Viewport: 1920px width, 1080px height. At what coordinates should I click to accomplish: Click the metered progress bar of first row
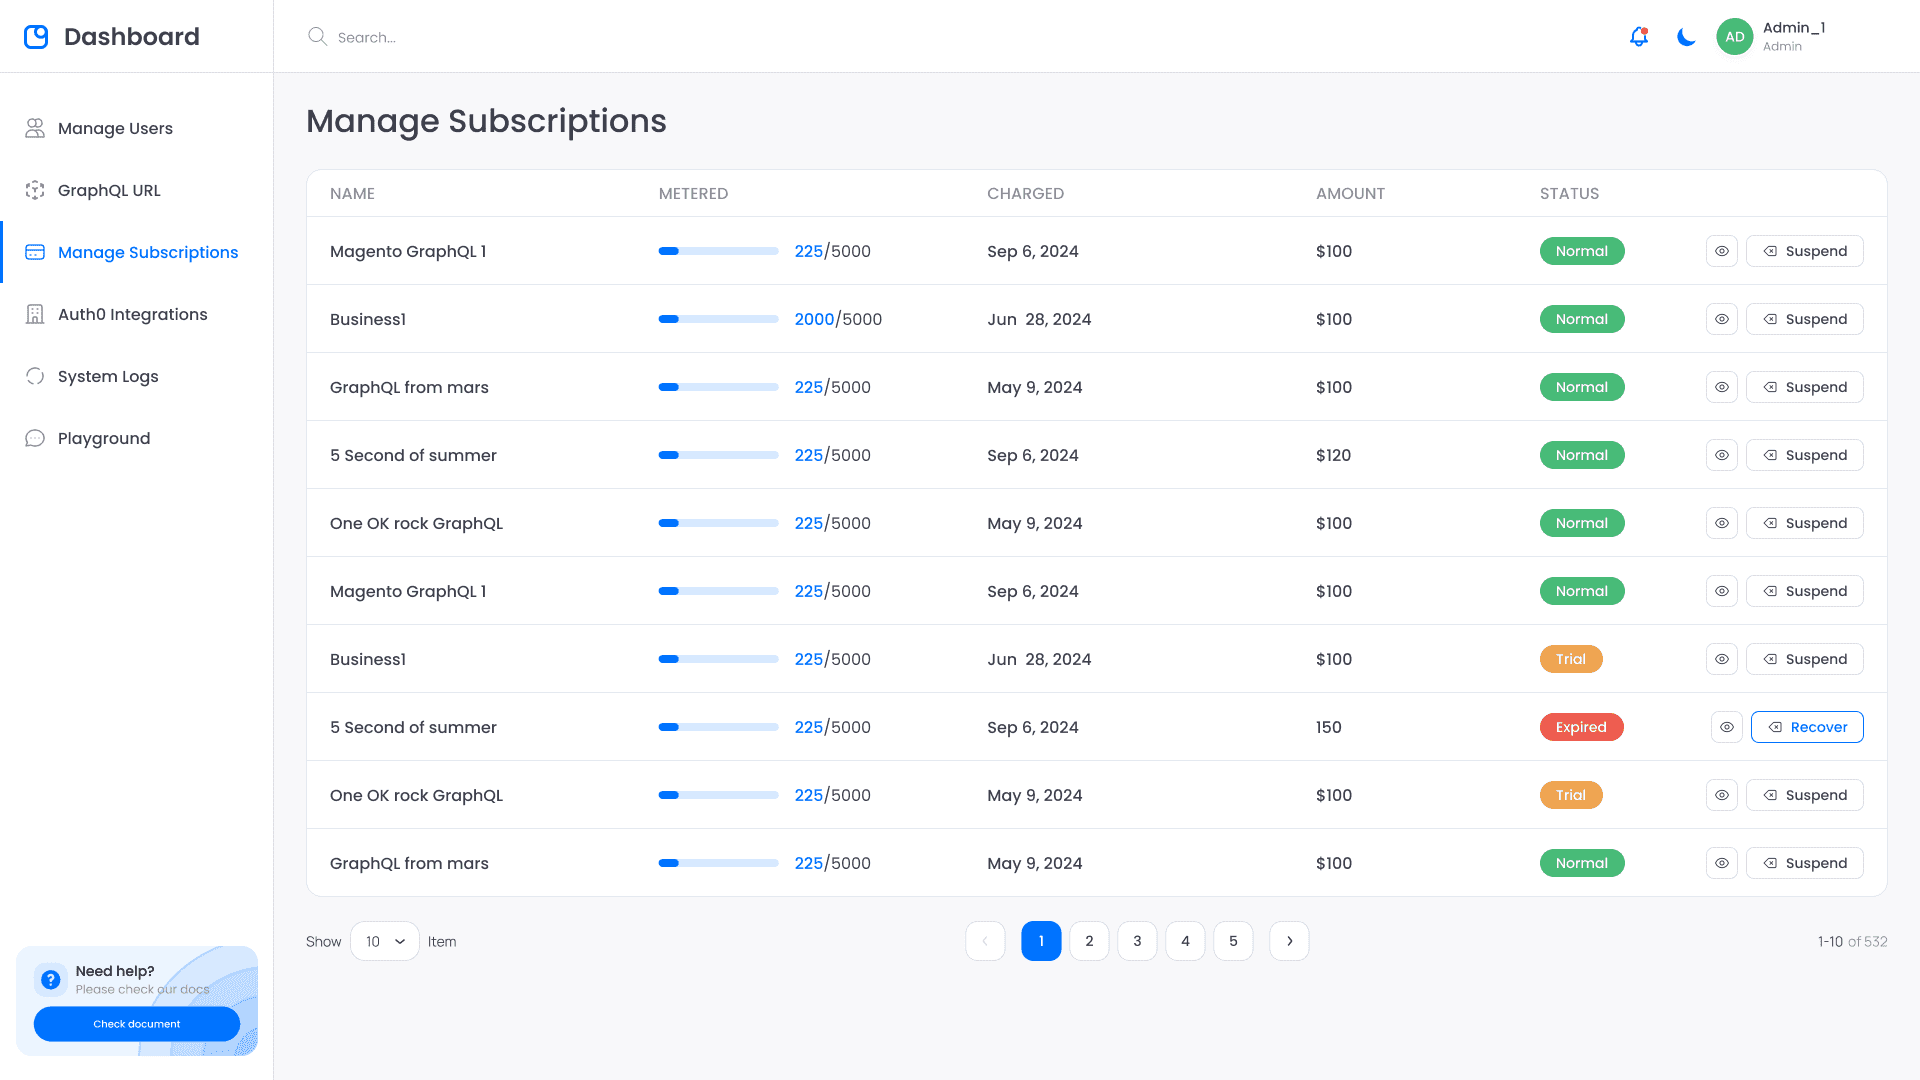click(718, 251)
